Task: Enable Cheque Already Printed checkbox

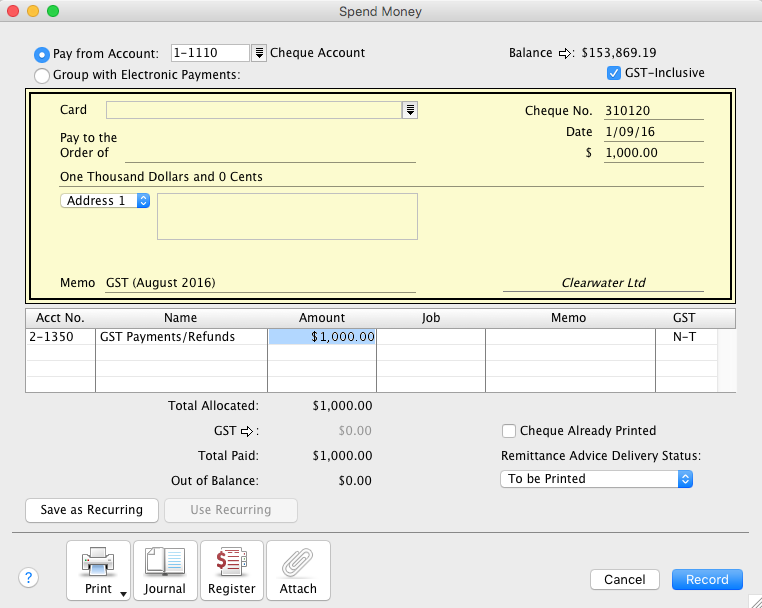Action: [x=510, y=431]
